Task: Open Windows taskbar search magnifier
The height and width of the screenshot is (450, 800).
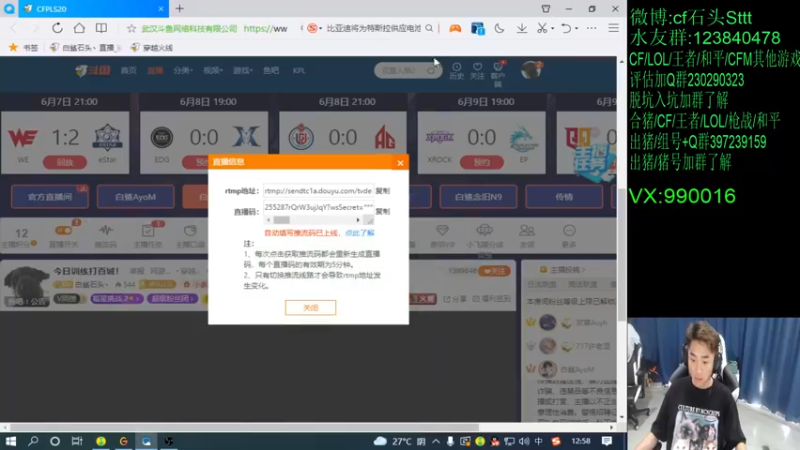Action: click(x=33, y=441)
